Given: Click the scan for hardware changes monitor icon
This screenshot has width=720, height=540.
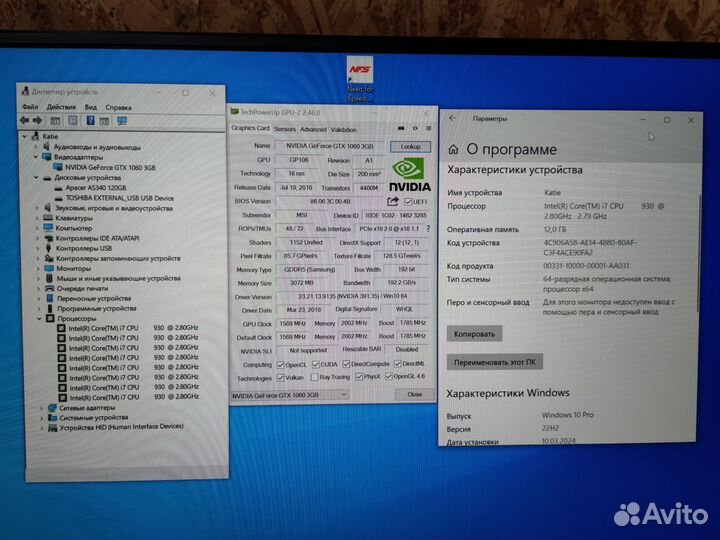Looking at the screenshot, I should point(122,121).
